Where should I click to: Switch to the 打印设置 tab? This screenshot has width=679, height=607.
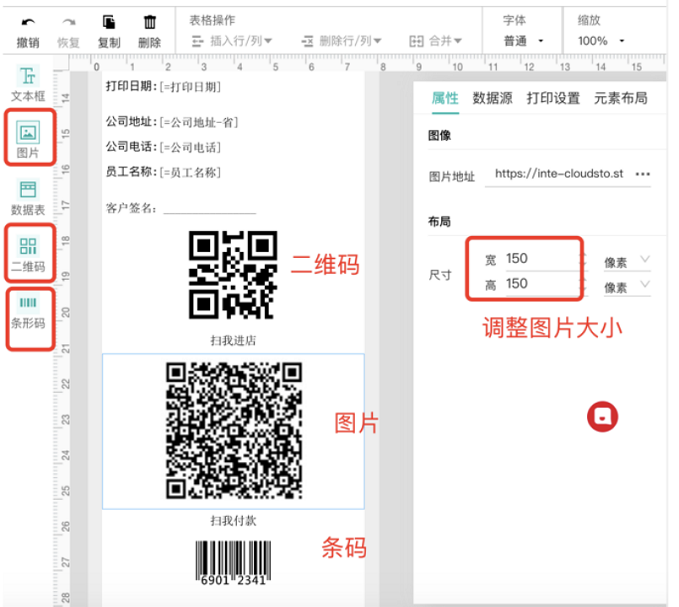pos(553,98)
